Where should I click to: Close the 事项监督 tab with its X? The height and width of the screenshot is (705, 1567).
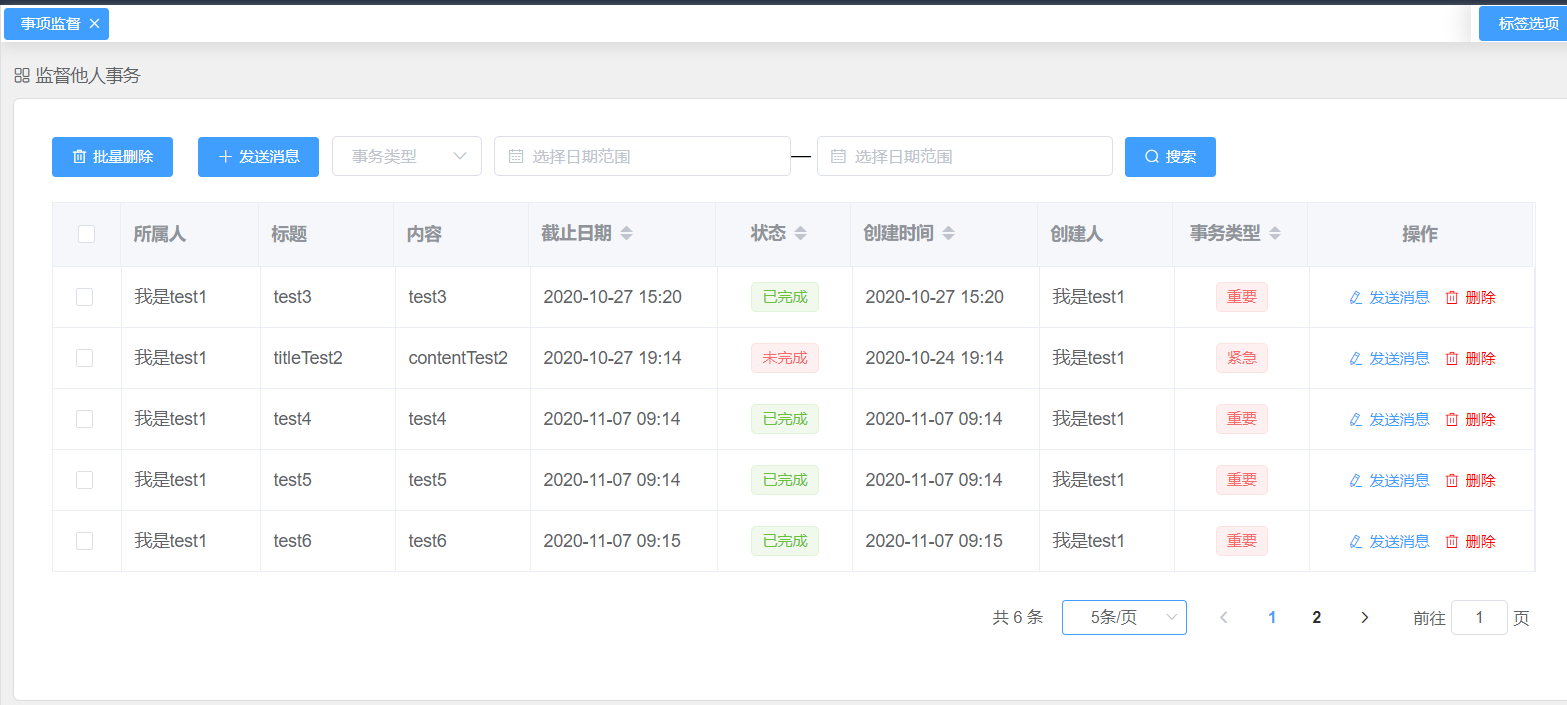pos(94,24)
